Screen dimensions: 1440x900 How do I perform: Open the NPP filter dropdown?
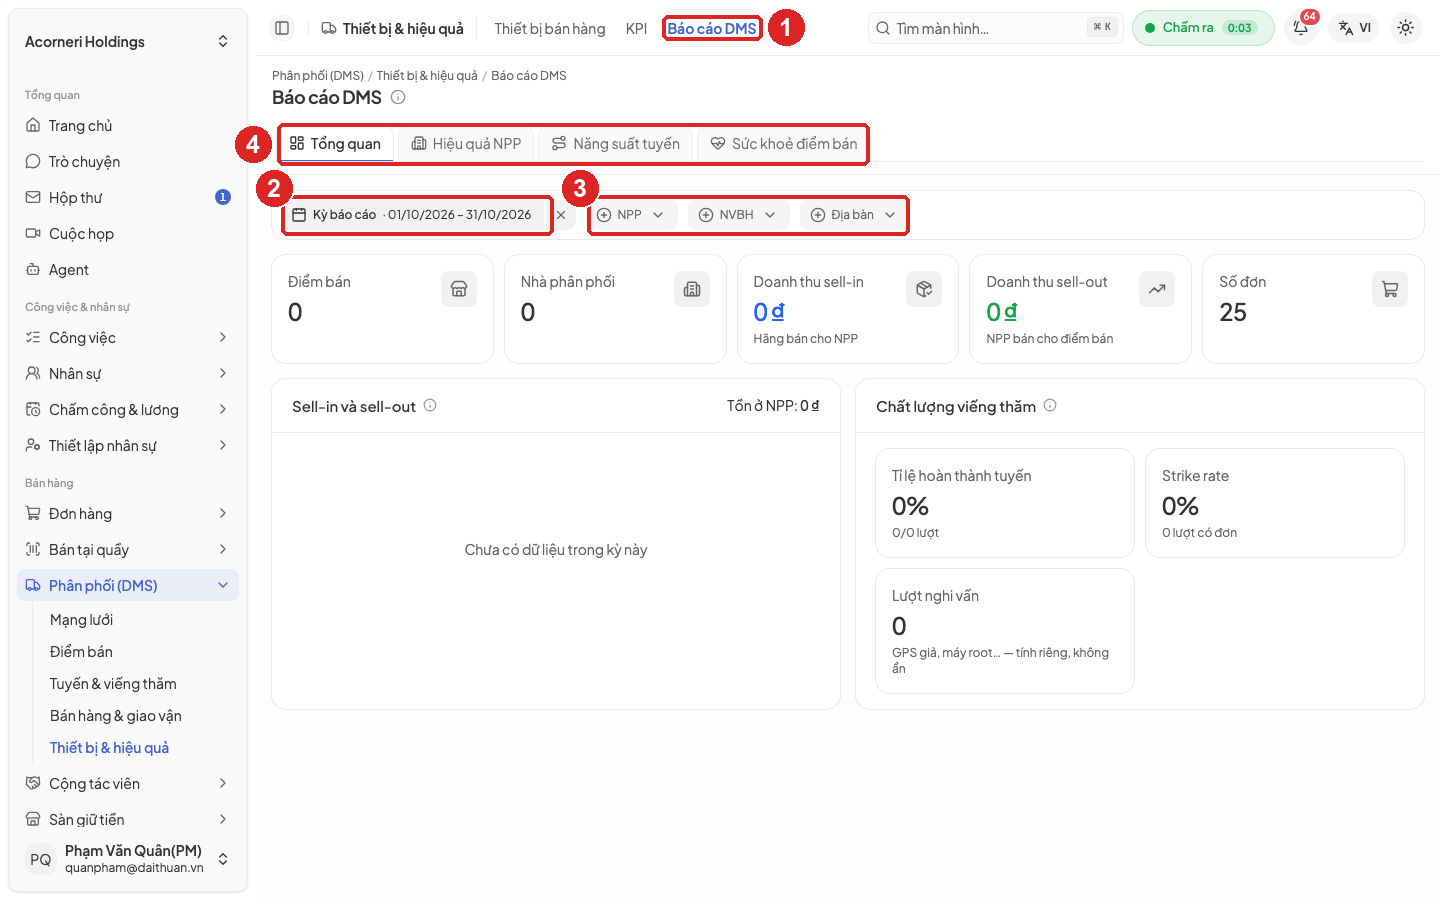pyautogui.click(x=631, y=215)
